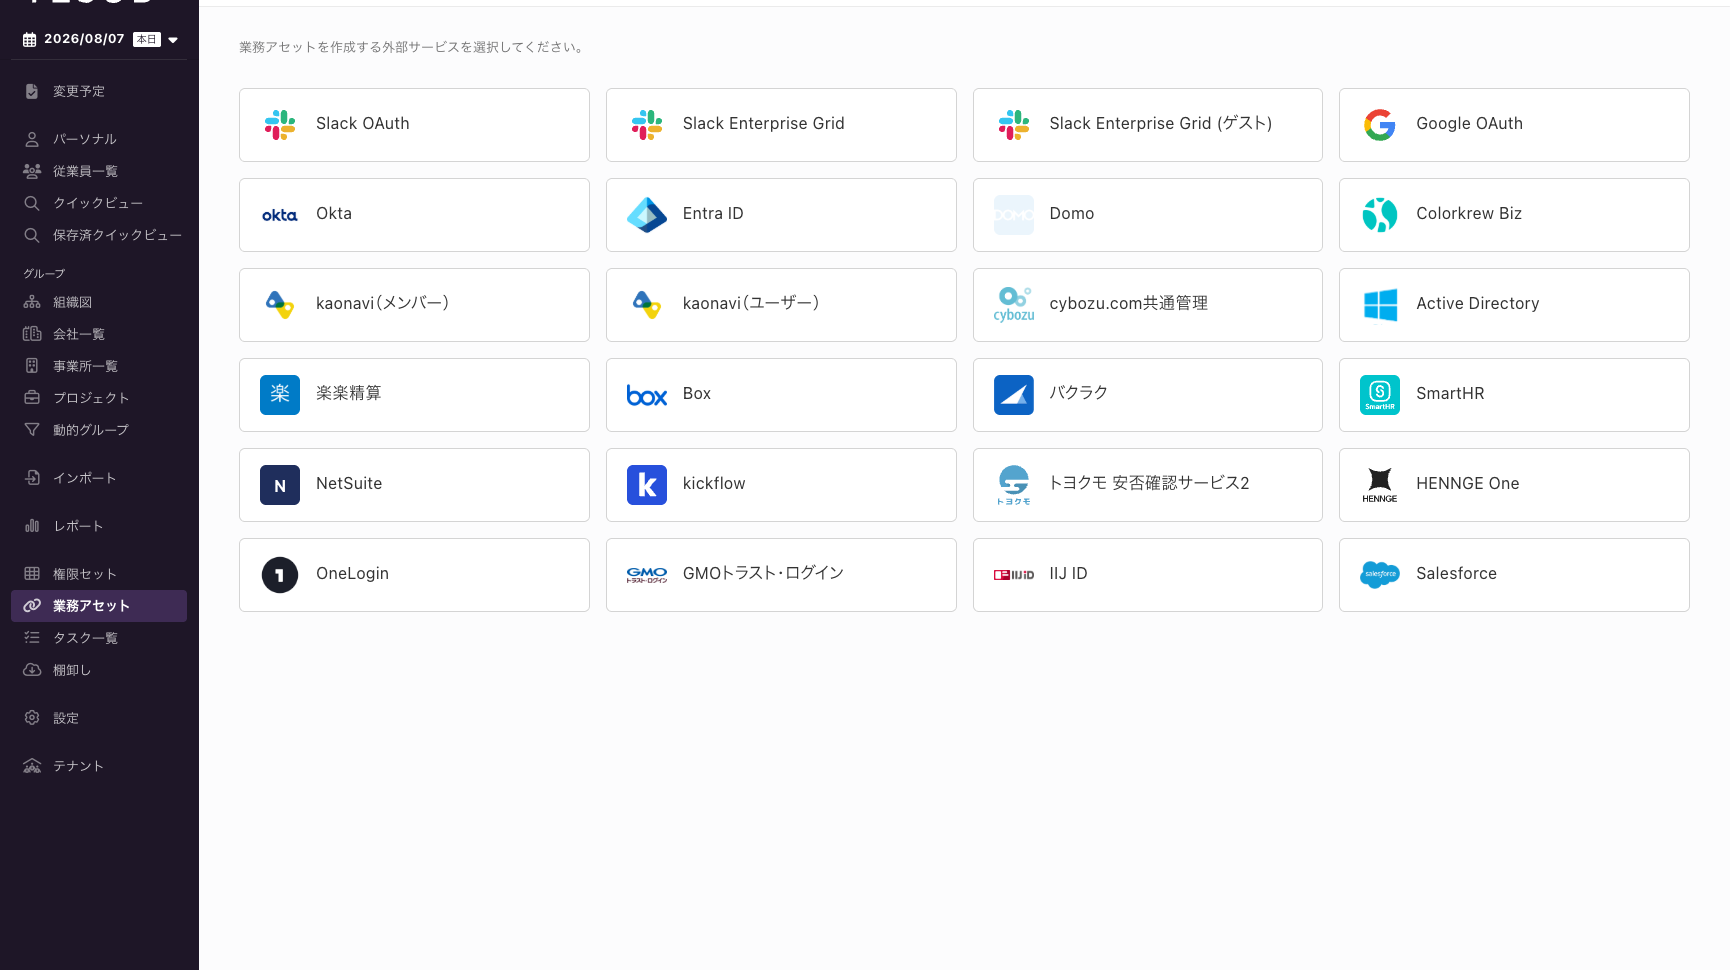Click the 2026/08/07 date text
1730x970 pixels.
pos(84,39)
